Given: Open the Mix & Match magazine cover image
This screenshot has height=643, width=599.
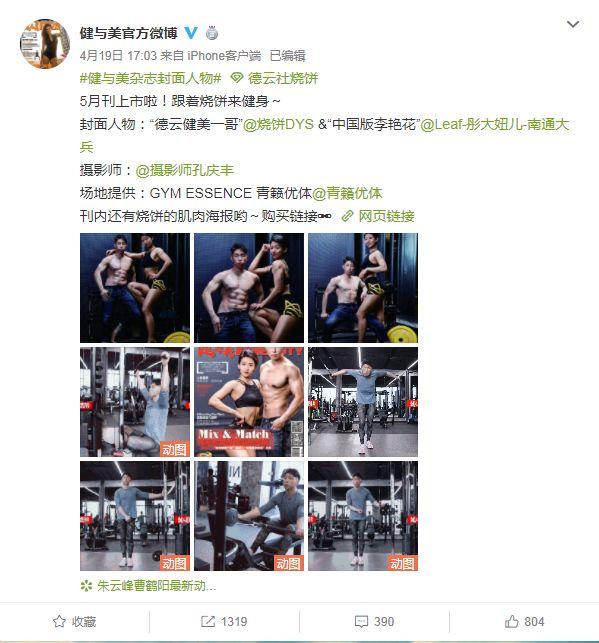Looking at the screenshot, I should (x=249, y=402).
